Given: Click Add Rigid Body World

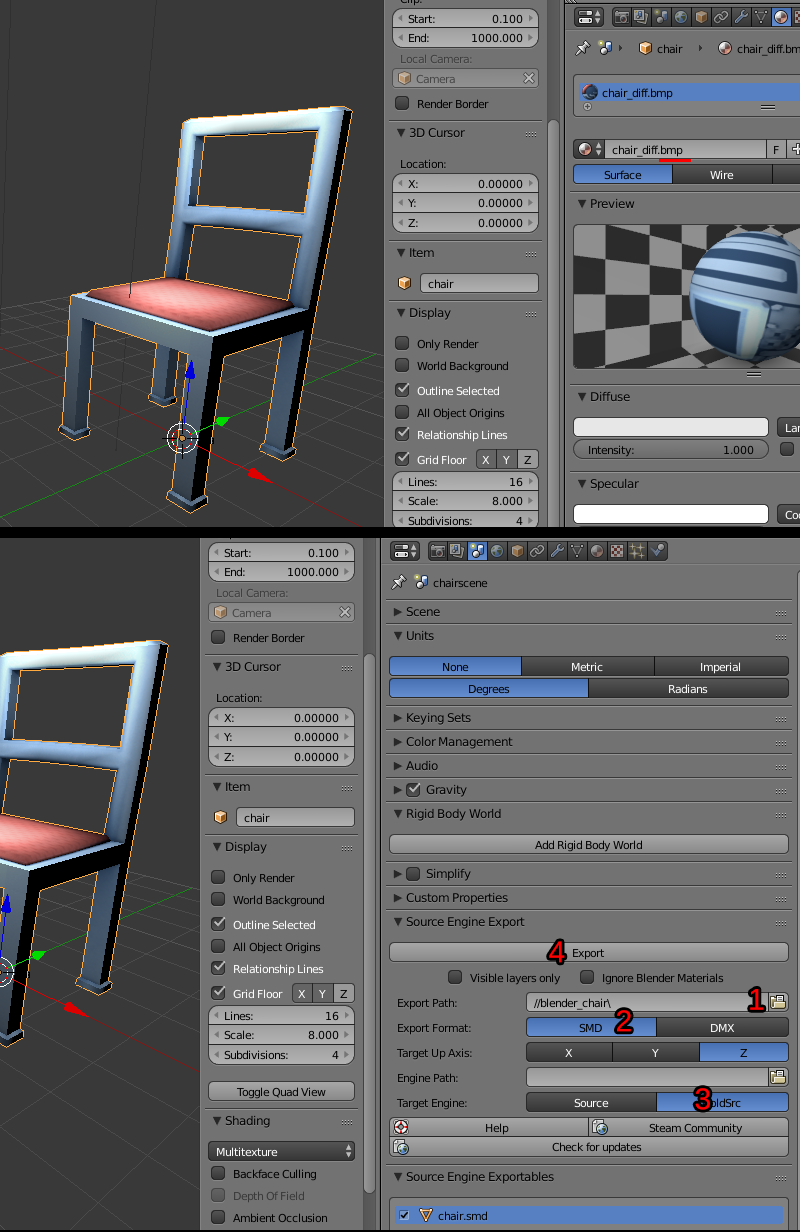Looking at the screenshot, I should click(x=588, y=844).
